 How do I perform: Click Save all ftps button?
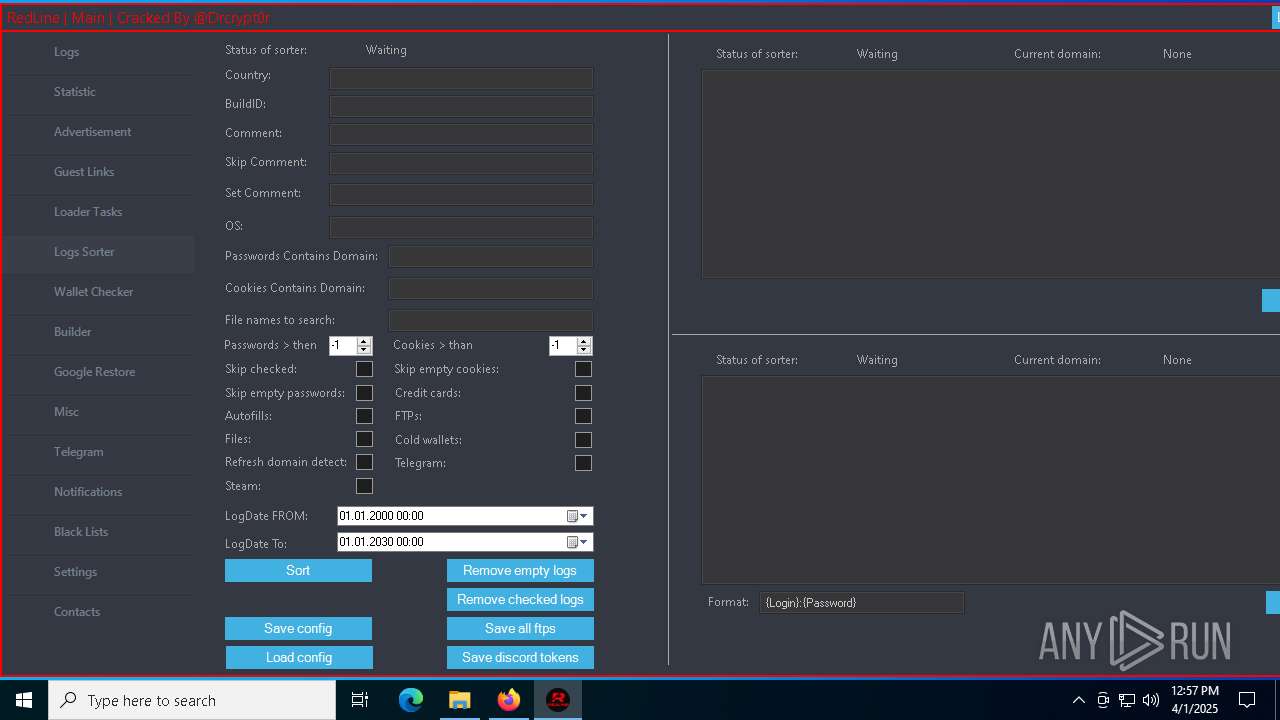pos(520,628)
